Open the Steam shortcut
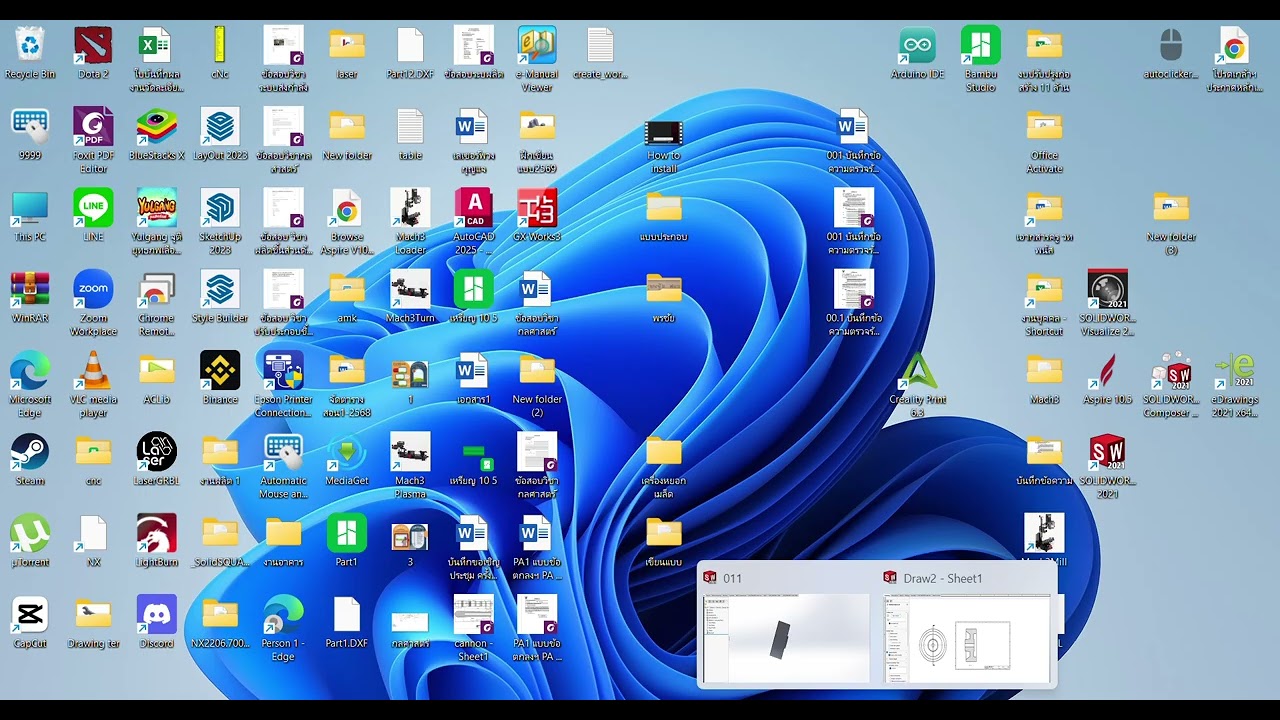 (x=30, y=460)
